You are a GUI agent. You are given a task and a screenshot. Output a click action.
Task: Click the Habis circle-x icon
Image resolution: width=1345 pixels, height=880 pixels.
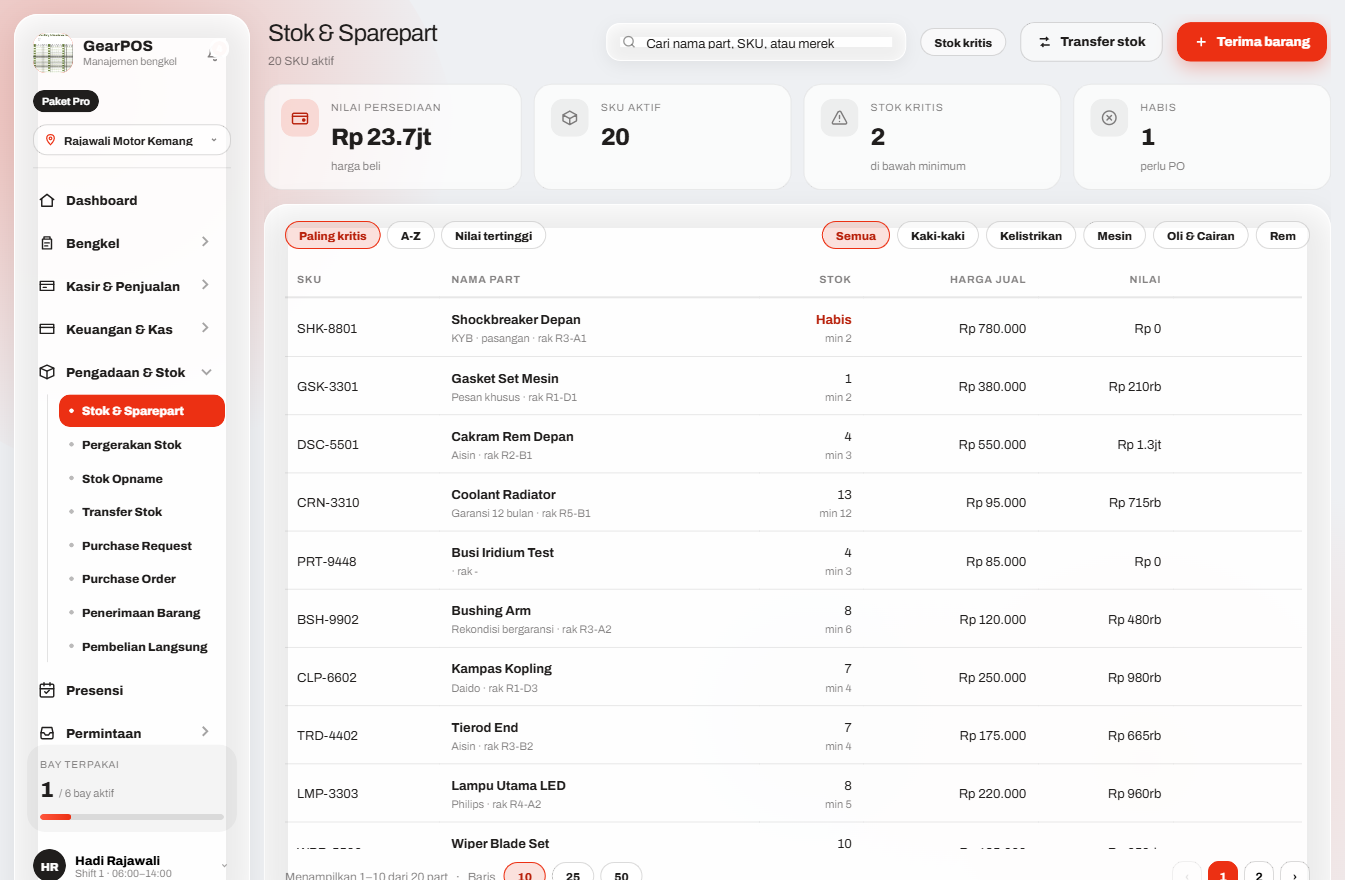click(1109, 118)
